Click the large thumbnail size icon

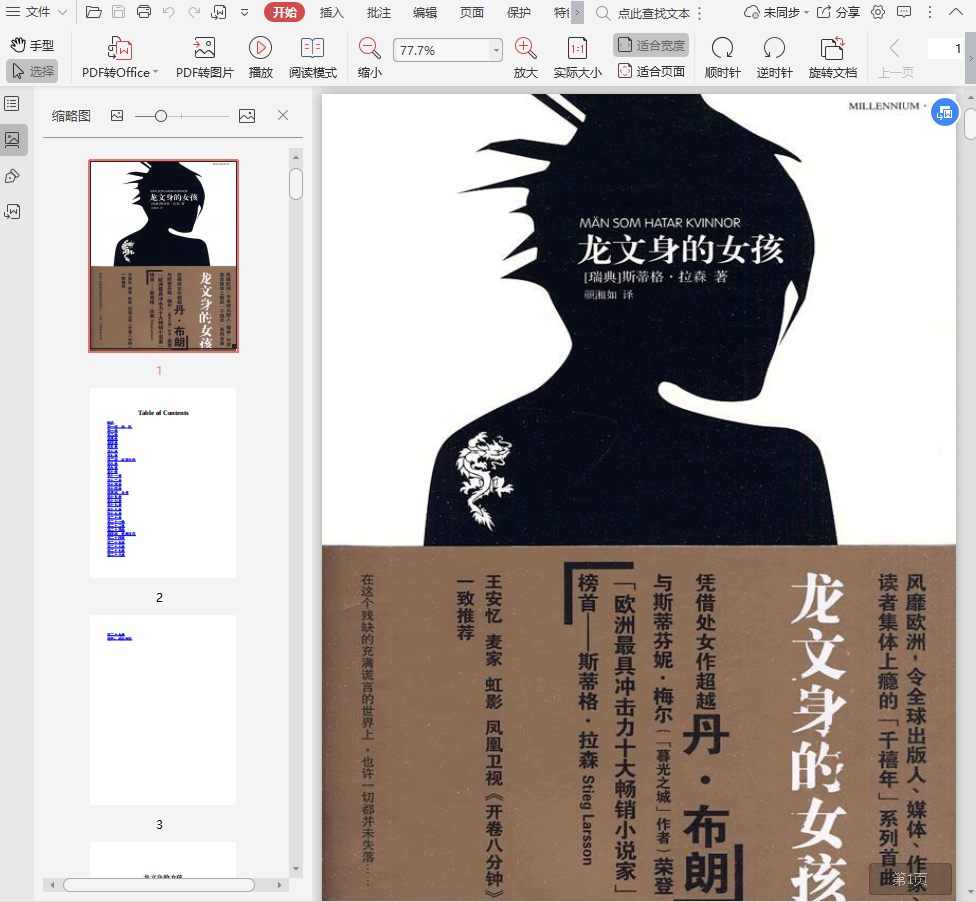(247, 116)
